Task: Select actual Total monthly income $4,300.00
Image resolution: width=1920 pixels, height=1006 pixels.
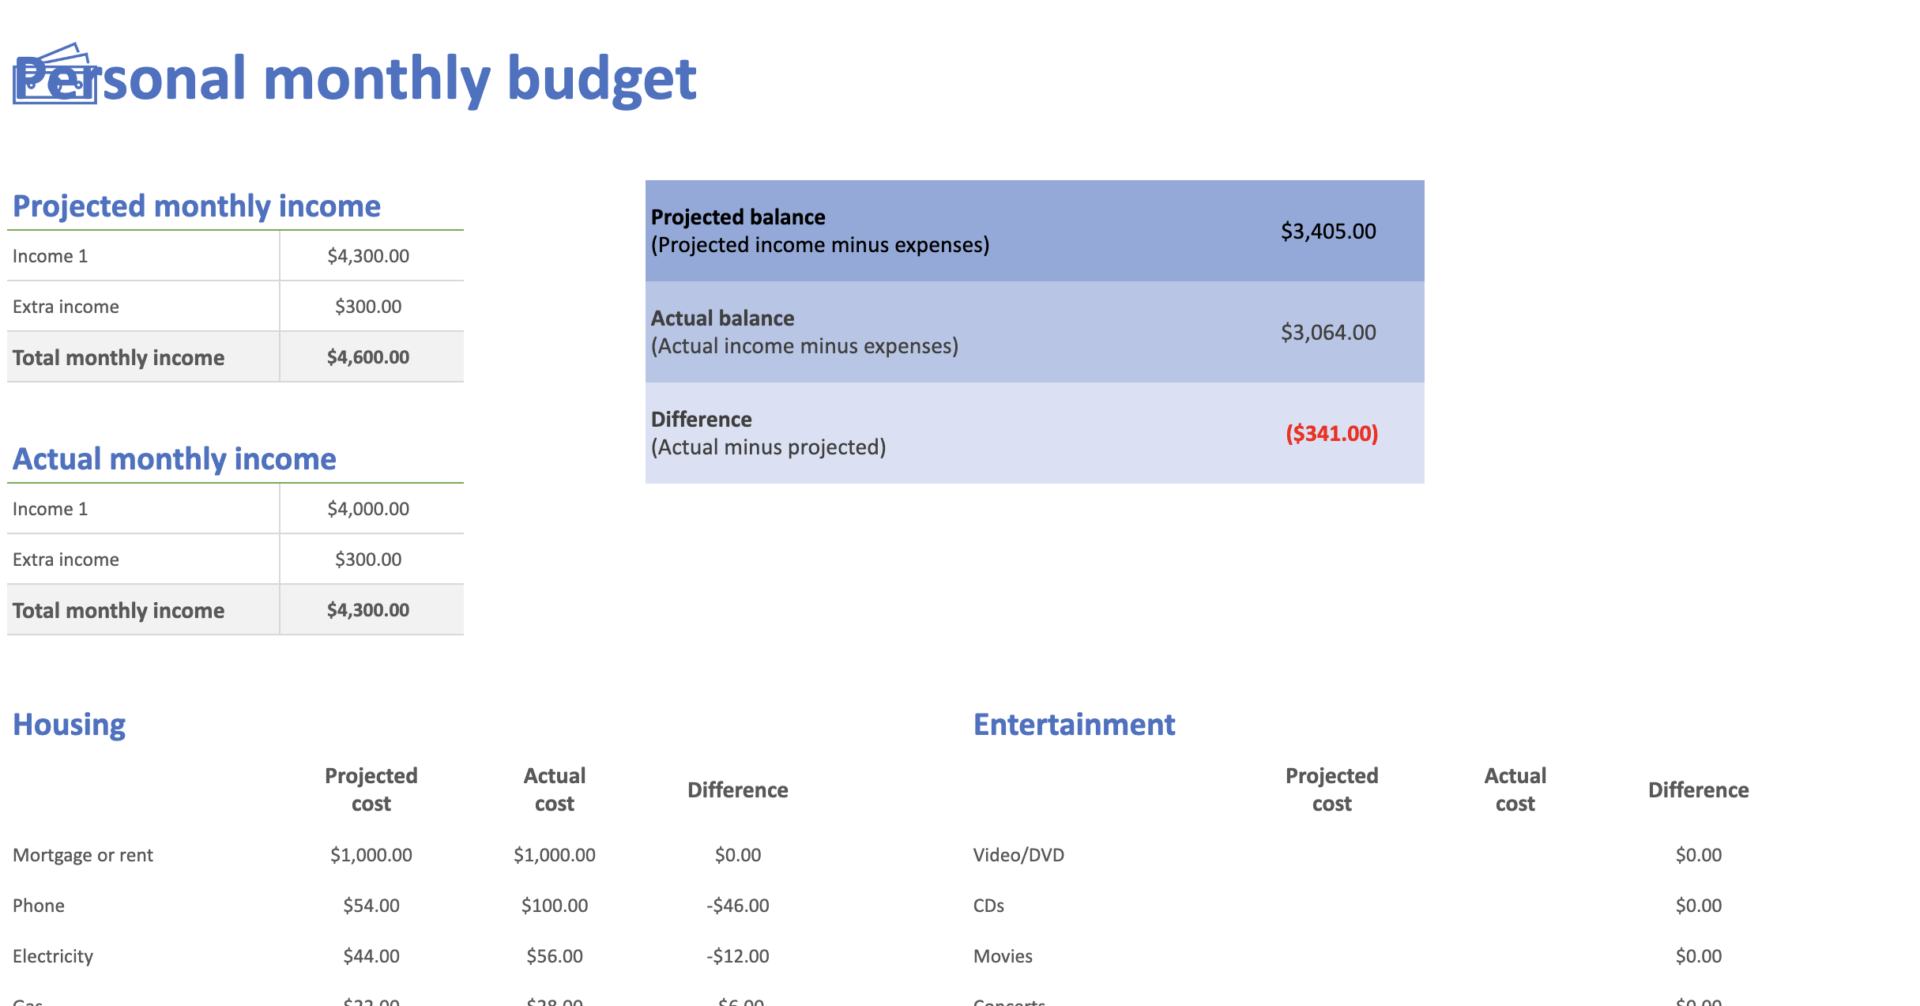Action: coord(368,610)
